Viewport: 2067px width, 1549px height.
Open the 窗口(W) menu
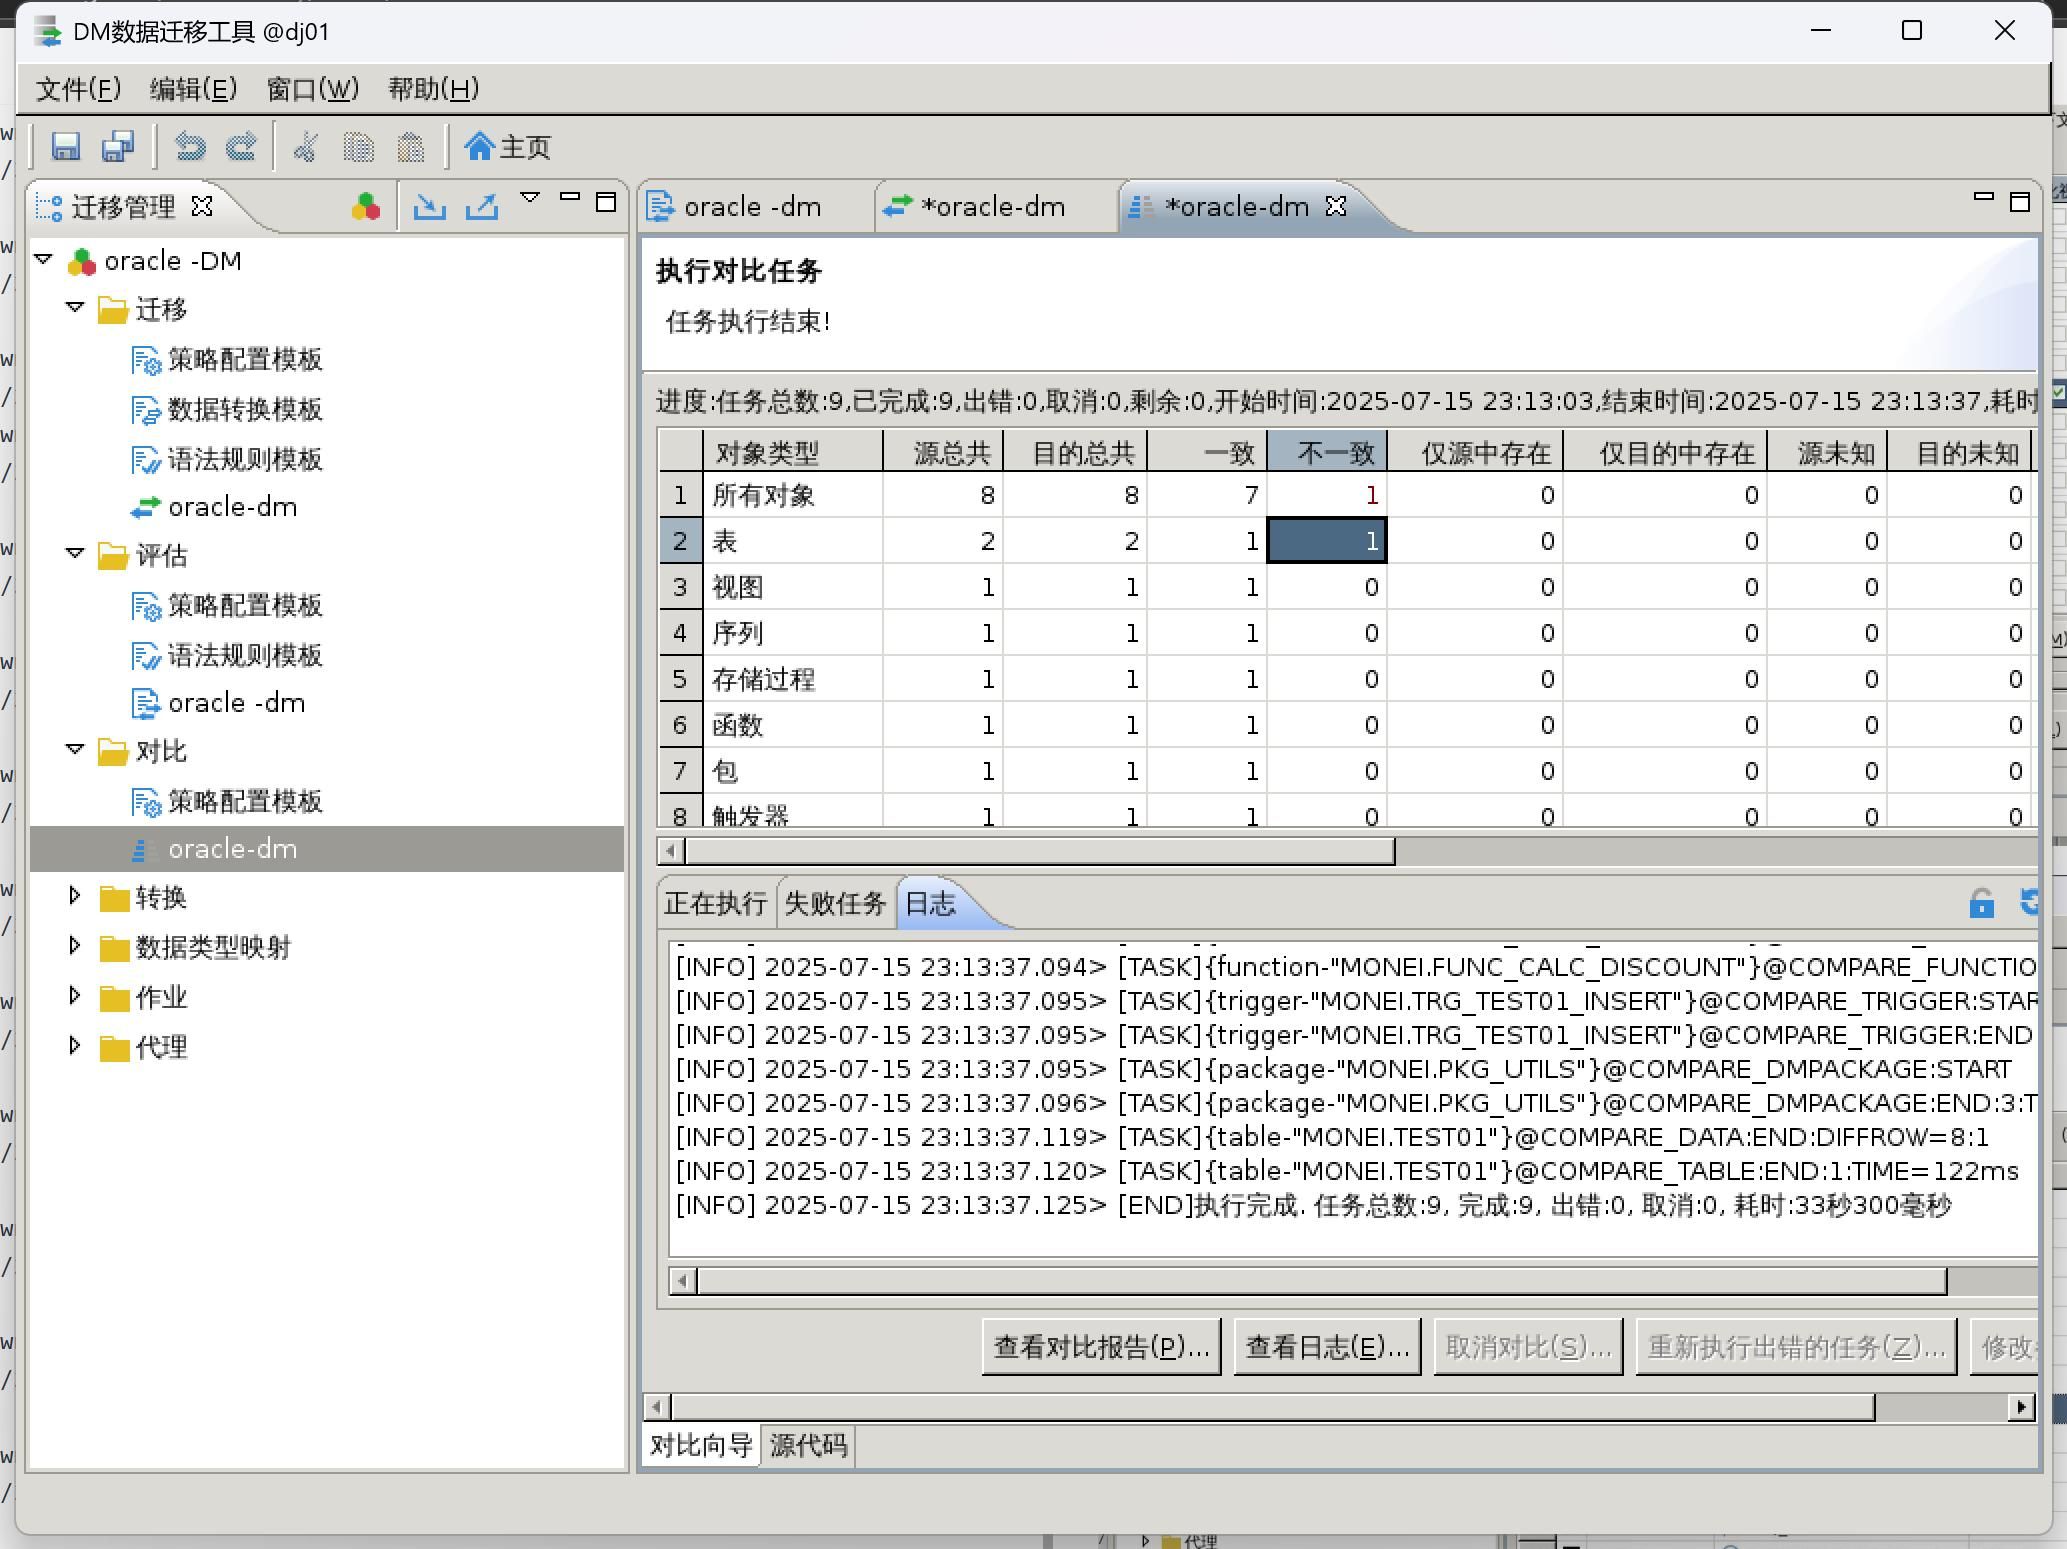(312, 89)
